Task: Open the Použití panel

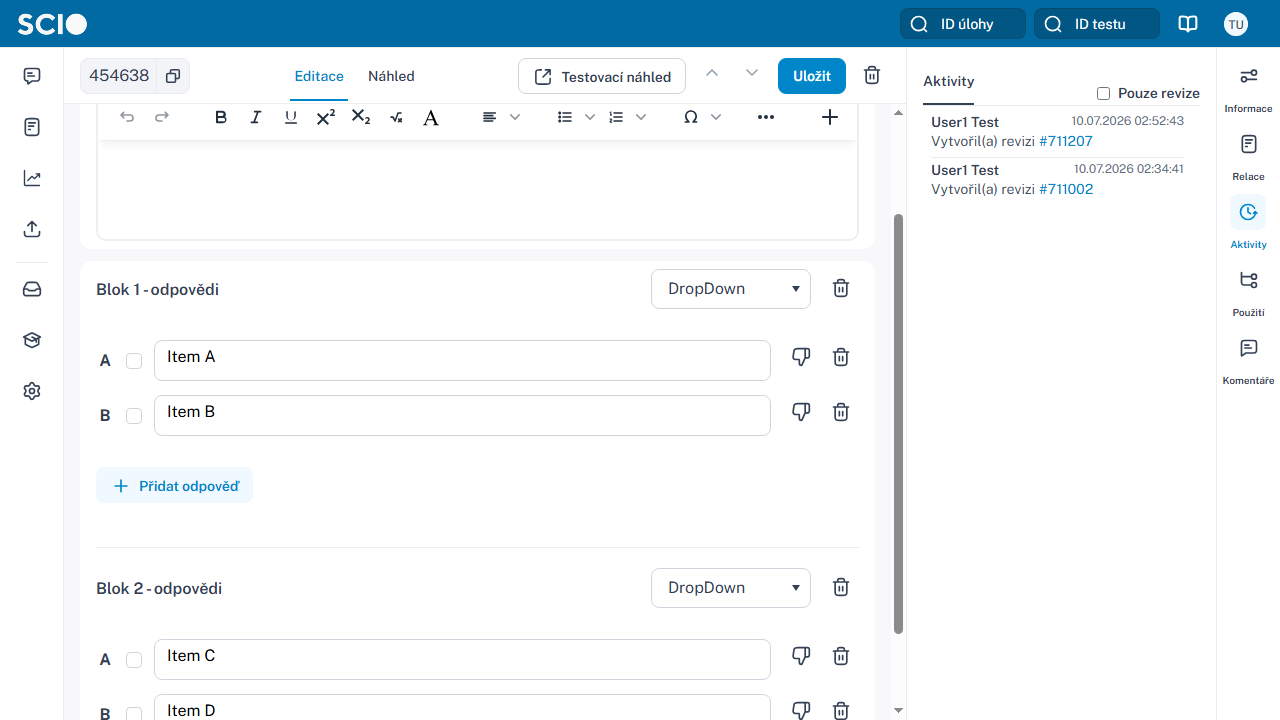Action: 1248,293
